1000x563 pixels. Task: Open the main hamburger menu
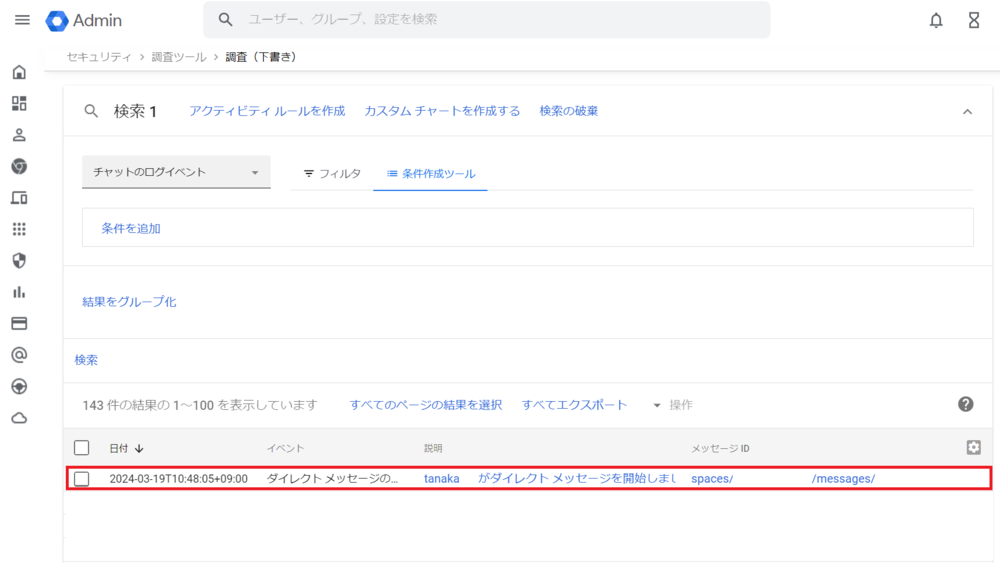pos(22,20)
